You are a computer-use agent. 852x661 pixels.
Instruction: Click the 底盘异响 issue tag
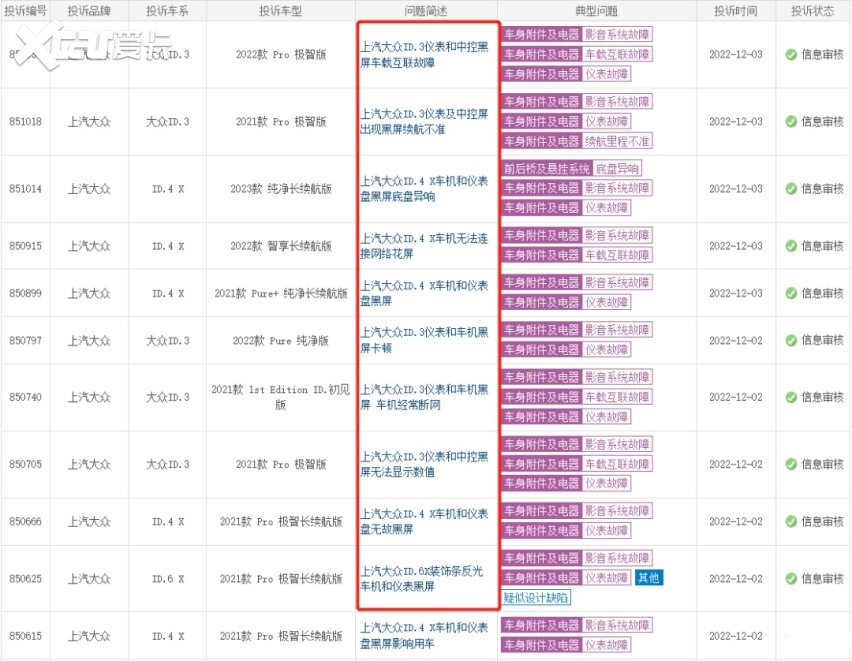click(x=617, y=169)
